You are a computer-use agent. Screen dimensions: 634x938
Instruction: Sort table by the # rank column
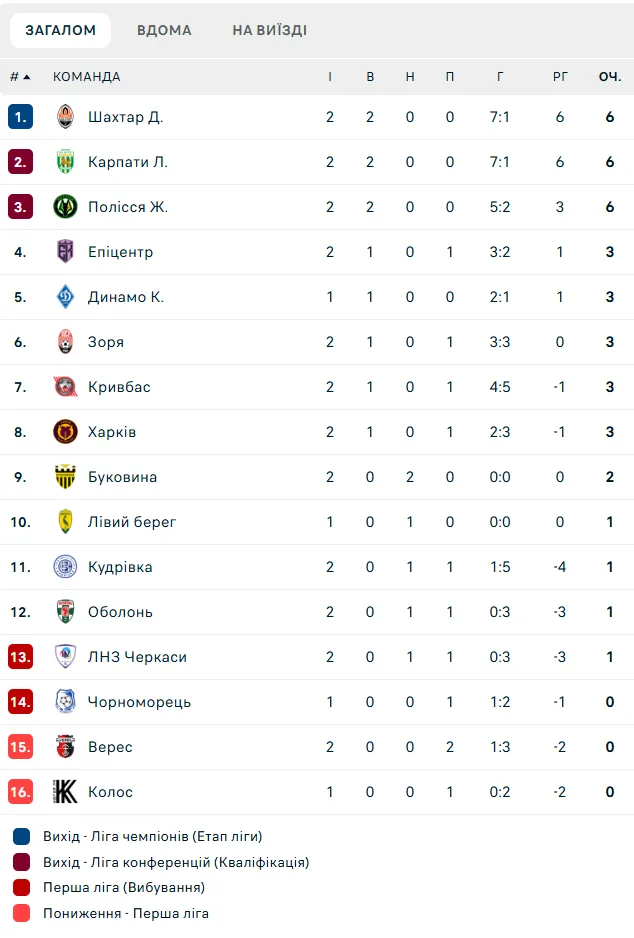point(20,77)
